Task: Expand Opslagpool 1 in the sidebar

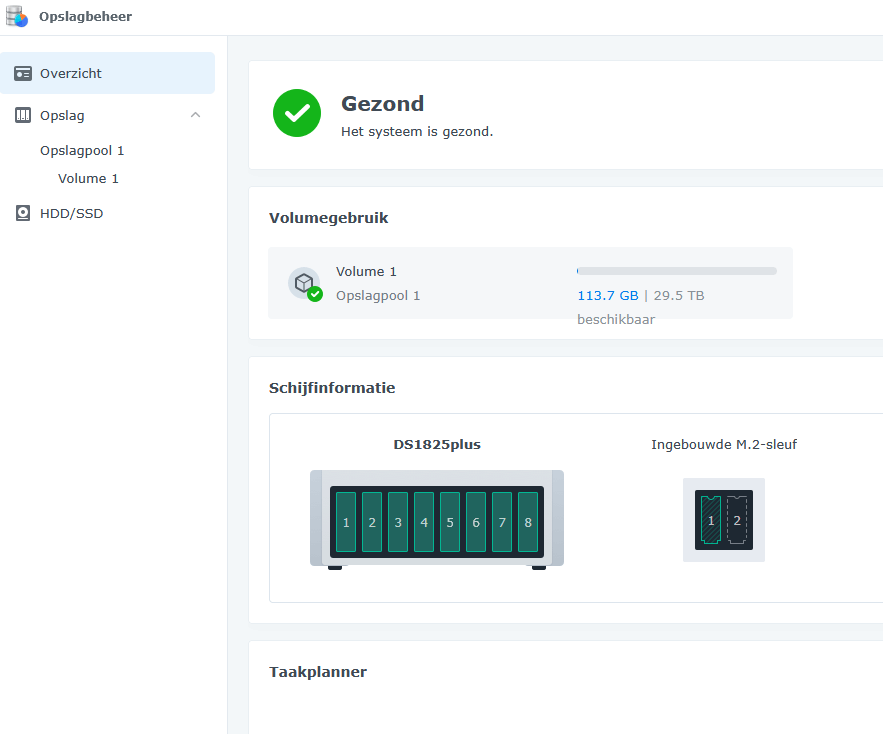Action: 81,150
